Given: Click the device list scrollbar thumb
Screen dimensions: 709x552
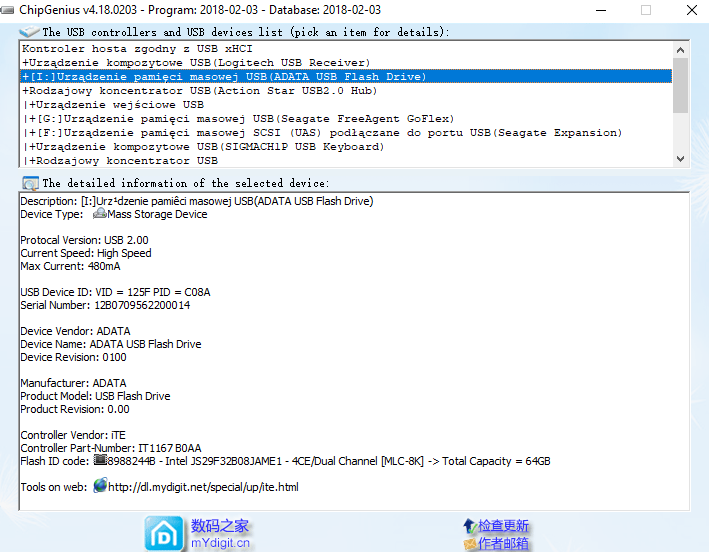Looking at the screenshot, I should click(680, 85).
